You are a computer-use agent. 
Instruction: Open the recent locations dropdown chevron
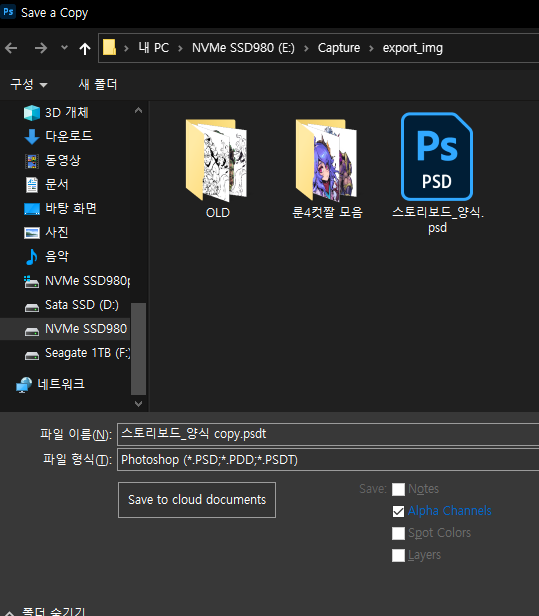(x=64, y=48)
